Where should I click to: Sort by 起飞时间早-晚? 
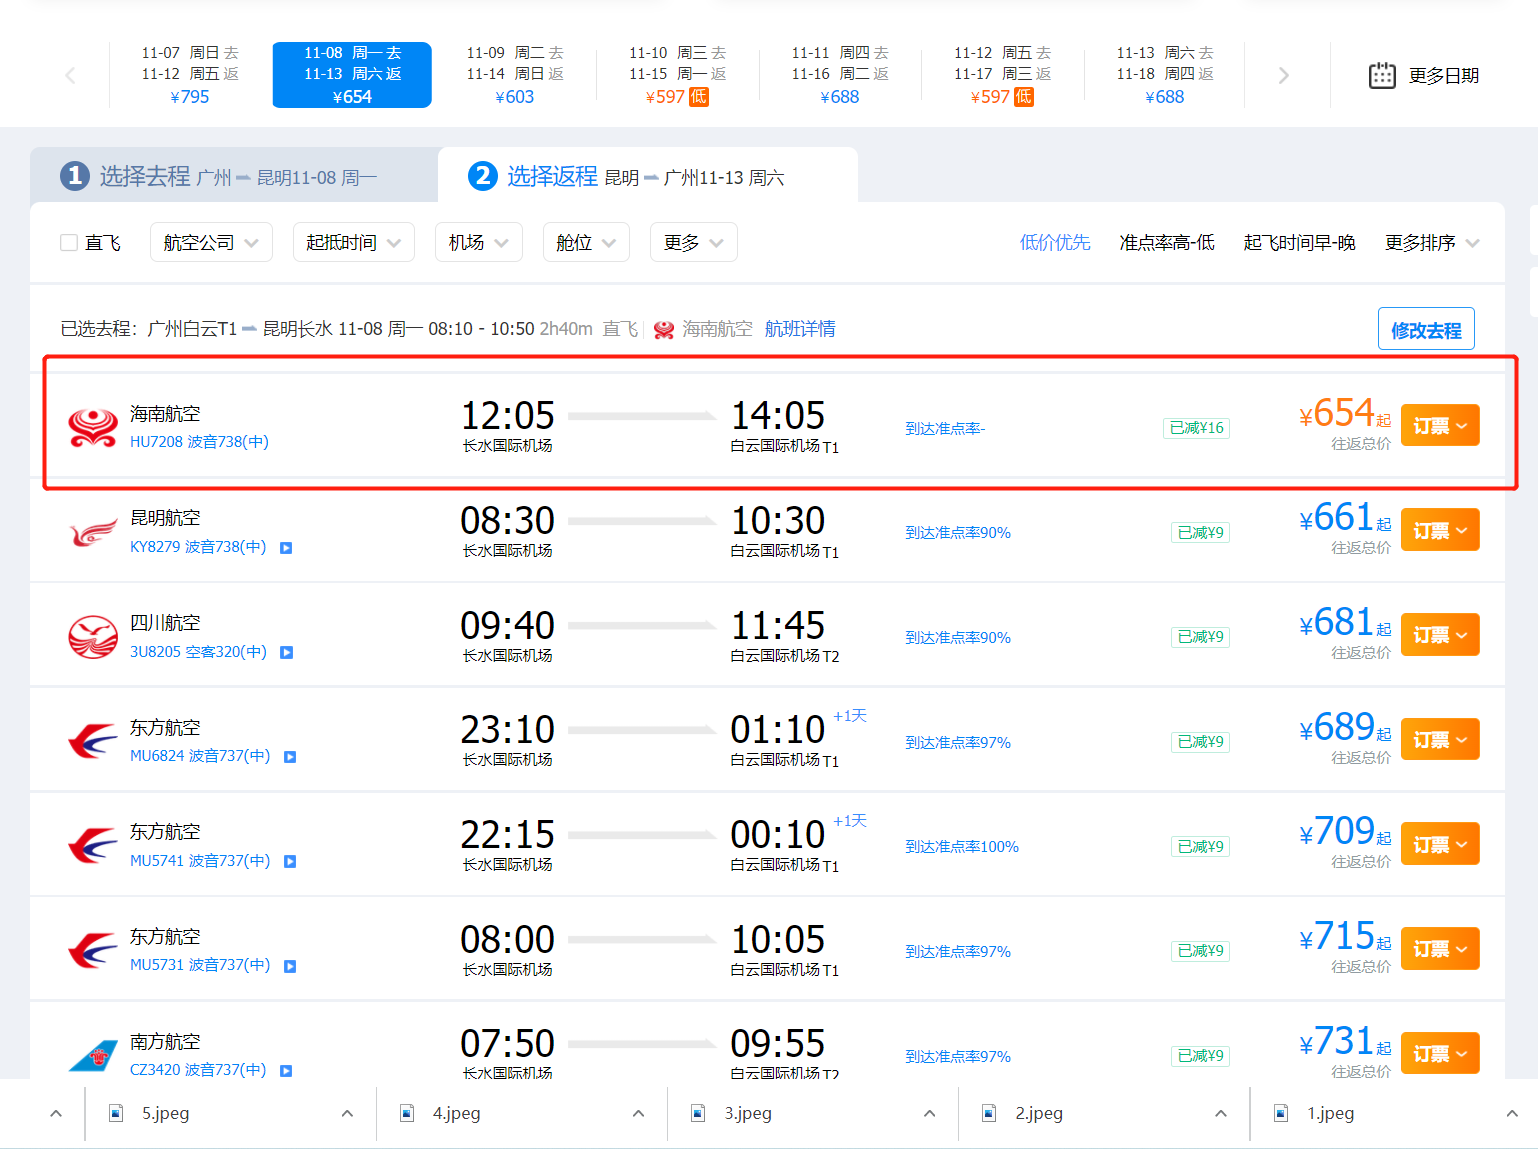1299,242
